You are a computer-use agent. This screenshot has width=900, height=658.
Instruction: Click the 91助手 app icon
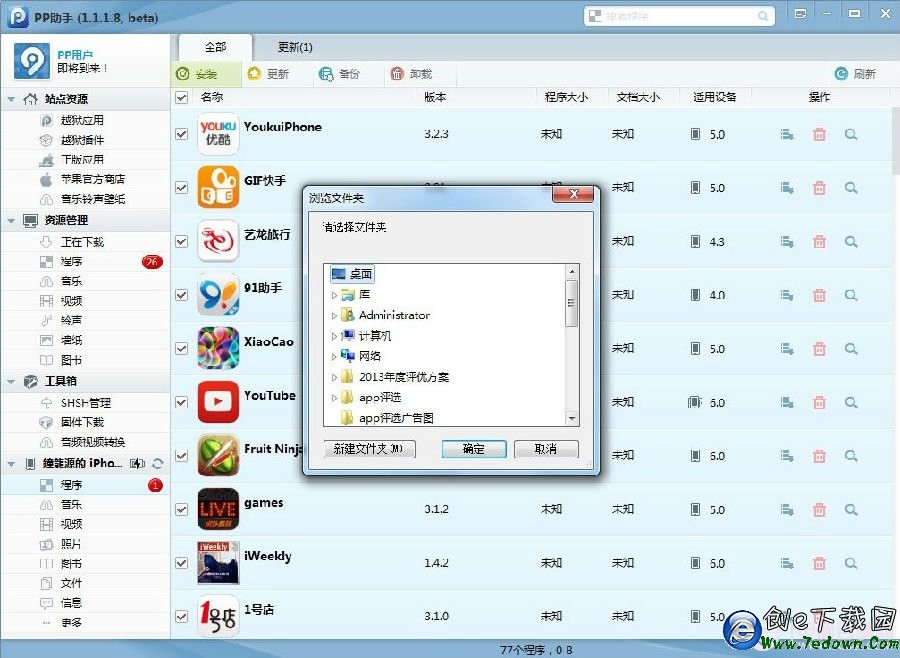218,295
